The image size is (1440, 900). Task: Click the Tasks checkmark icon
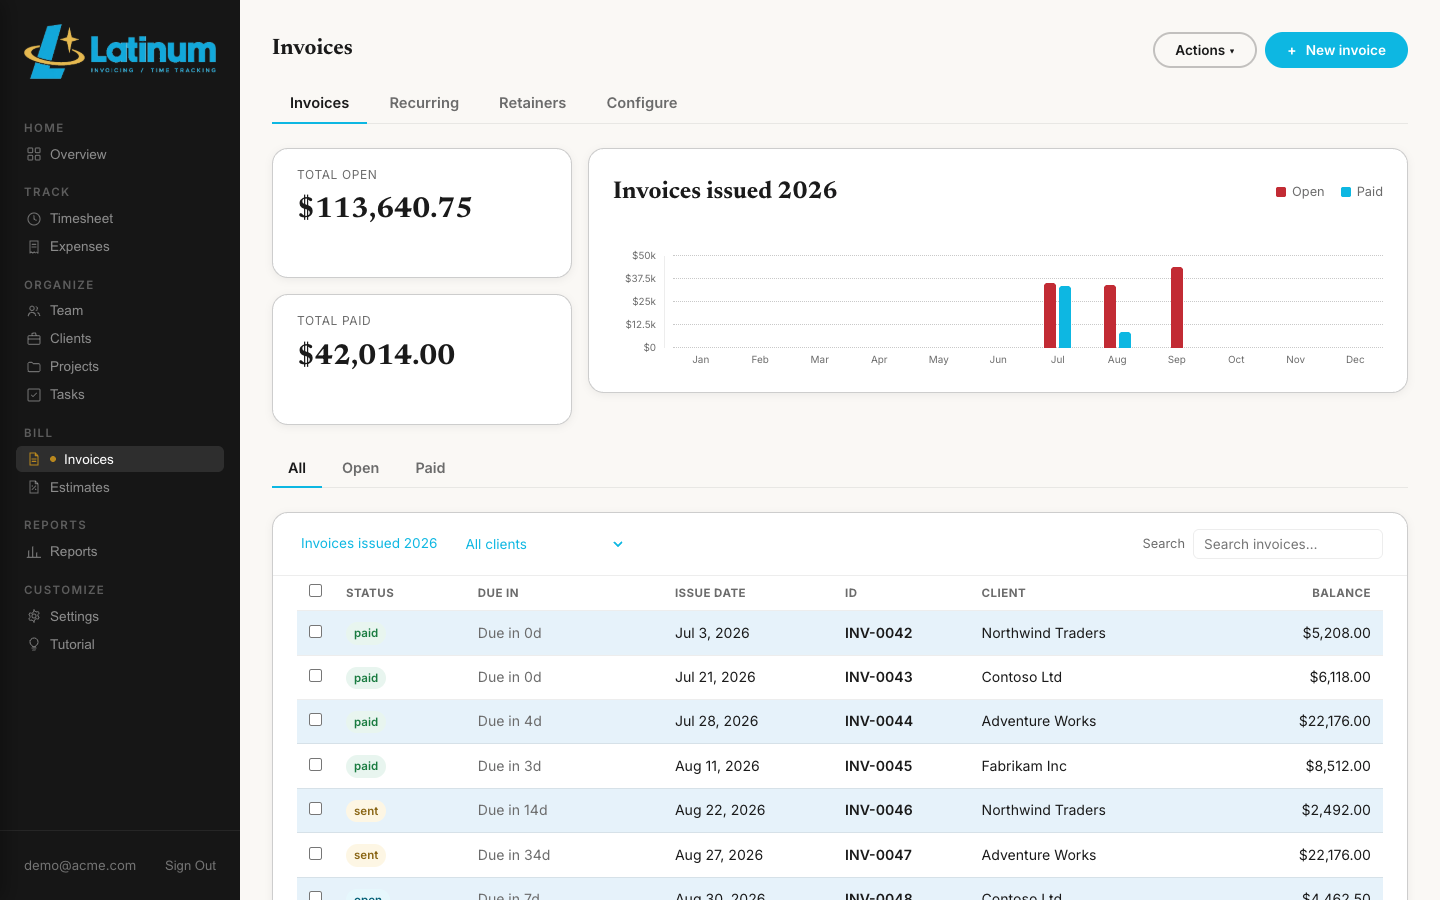click(34, 394)
